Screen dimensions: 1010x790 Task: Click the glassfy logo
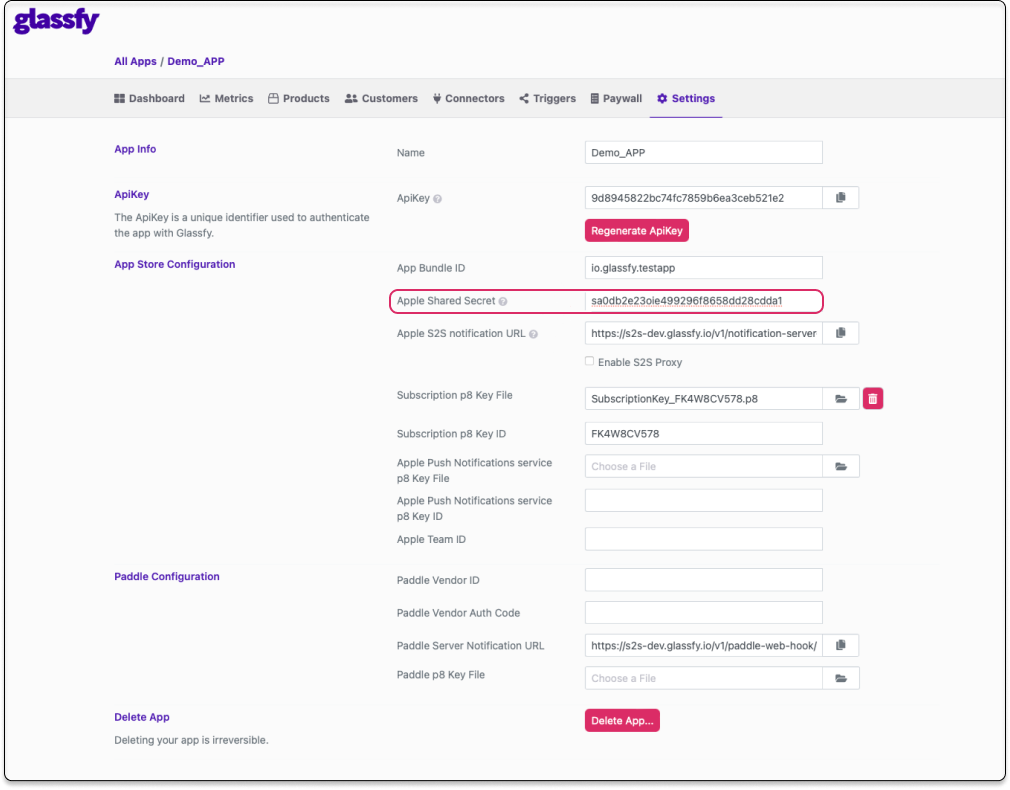point(56,21)
